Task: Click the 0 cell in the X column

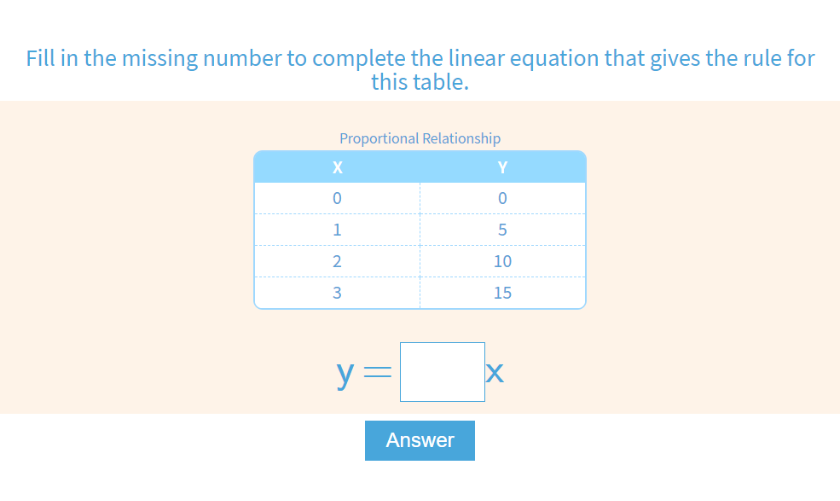Action: pos(337,198)
